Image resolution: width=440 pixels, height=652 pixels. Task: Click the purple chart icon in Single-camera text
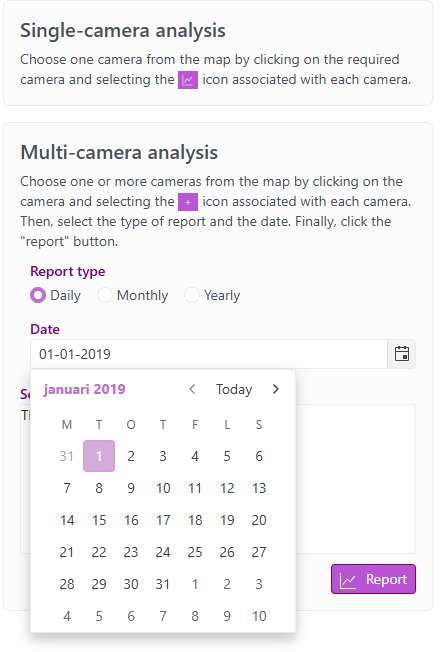[188, 80]
